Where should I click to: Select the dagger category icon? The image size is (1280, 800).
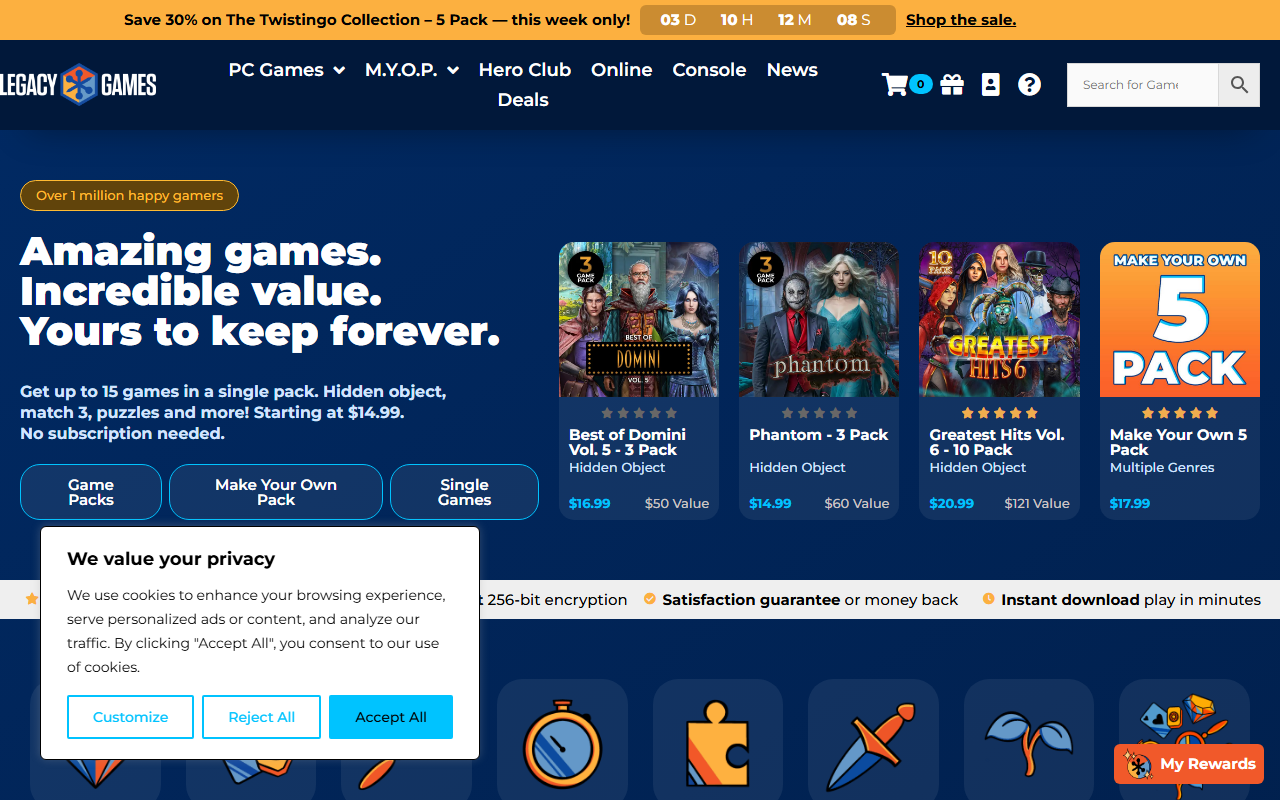pyautogui.click(x=873, y=745)
